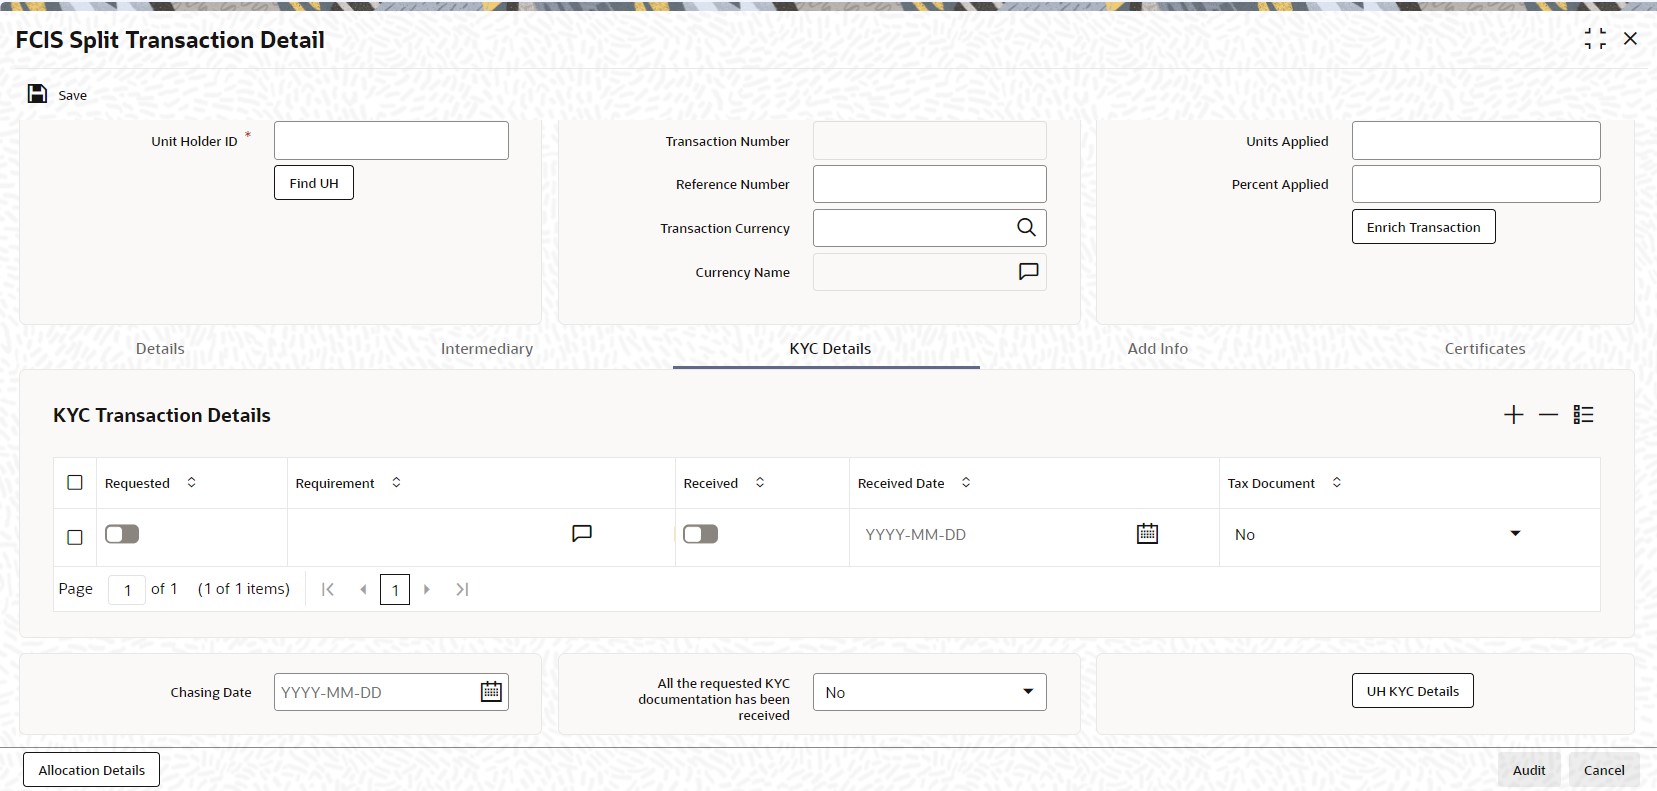Go to previous page of KYC table
The height and width of the screenshot is (791, 1657).
(363, 589)
